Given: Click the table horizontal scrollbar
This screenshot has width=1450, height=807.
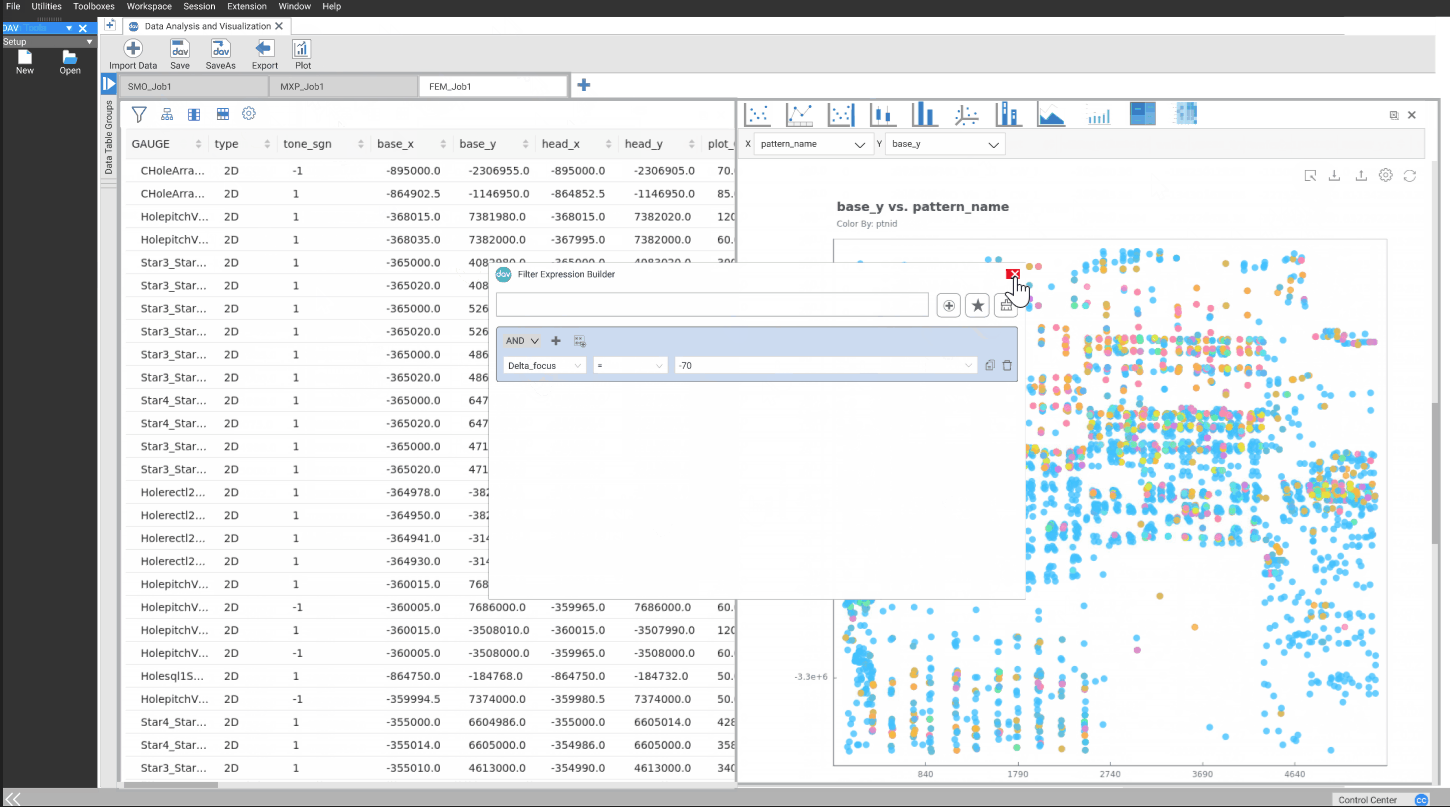Looking at the screenshot, I should 170,785.
